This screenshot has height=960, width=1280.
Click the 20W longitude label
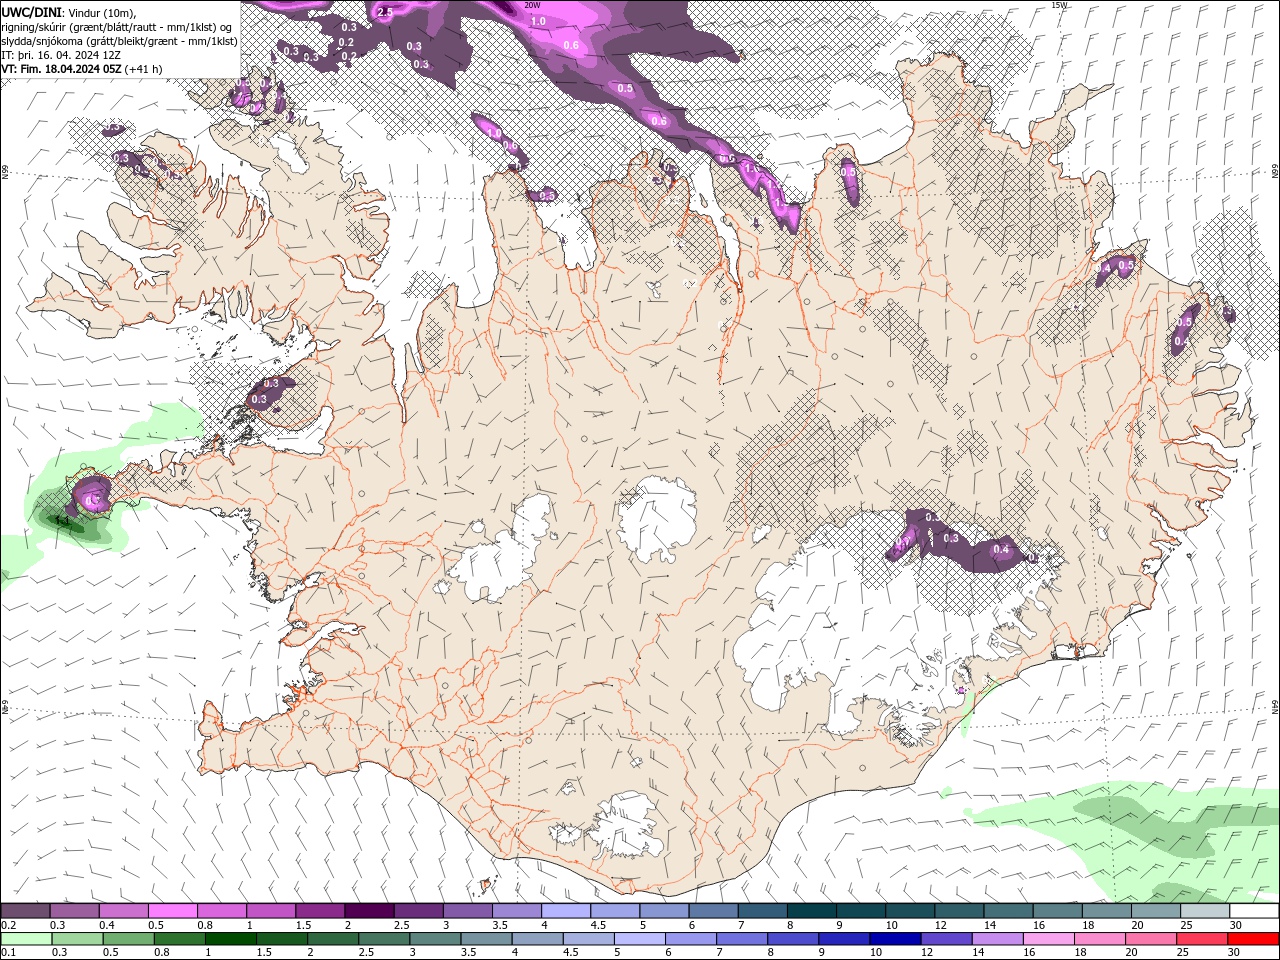pyautogui.click(x=532, y=5)
